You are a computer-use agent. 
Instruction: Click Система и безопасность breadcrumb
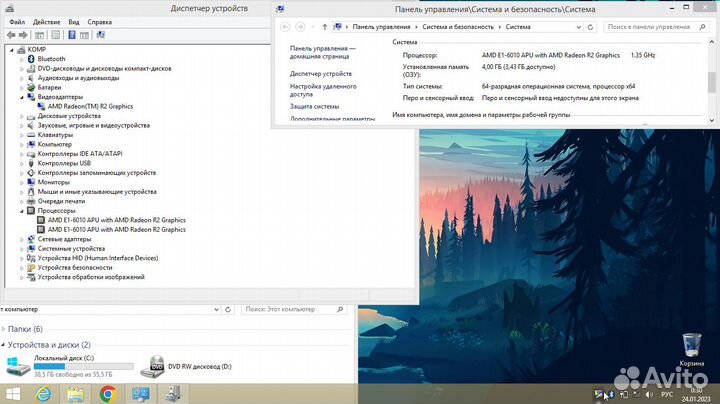(458, 27)
